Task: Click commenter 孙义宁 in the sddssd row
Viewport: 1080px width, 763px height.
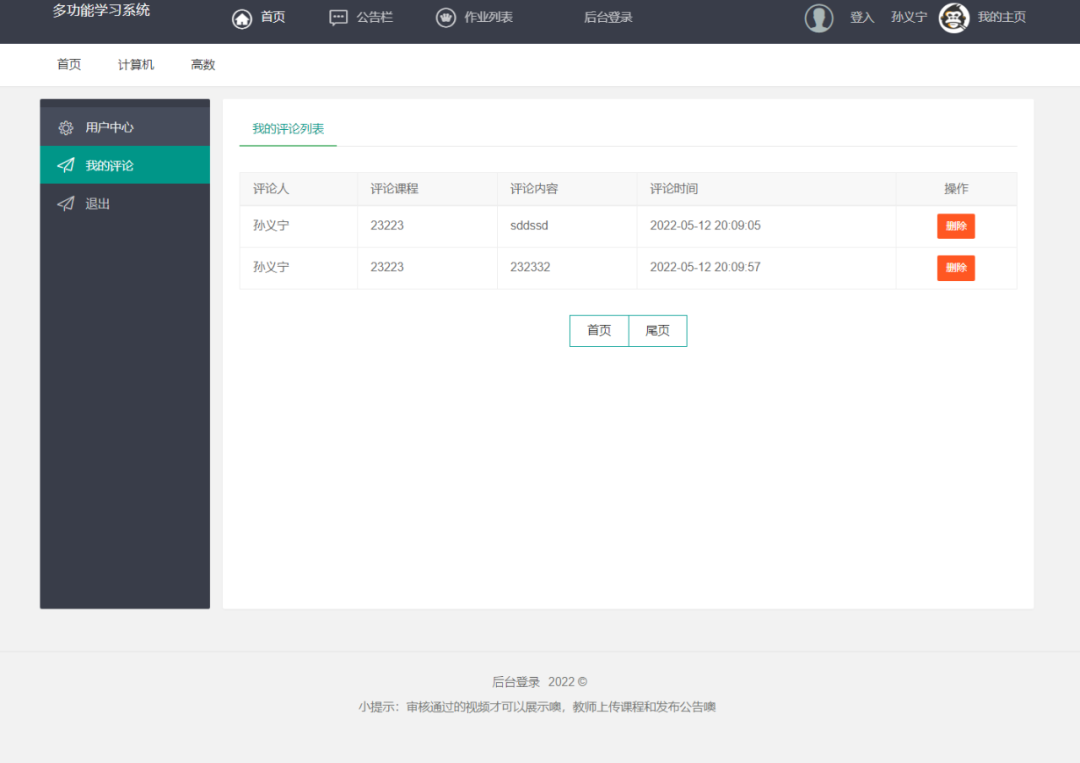Action: coord(271,226)
